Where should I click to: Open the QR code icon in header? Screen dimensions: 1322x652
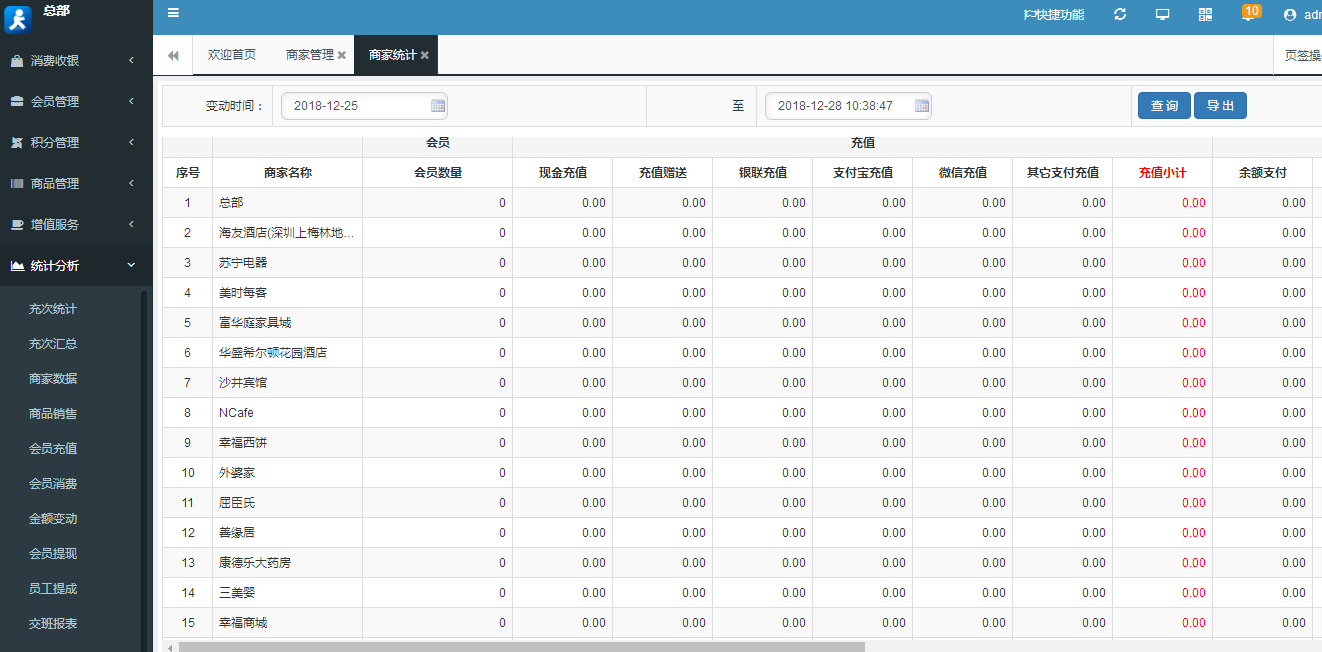(1205, 15)
